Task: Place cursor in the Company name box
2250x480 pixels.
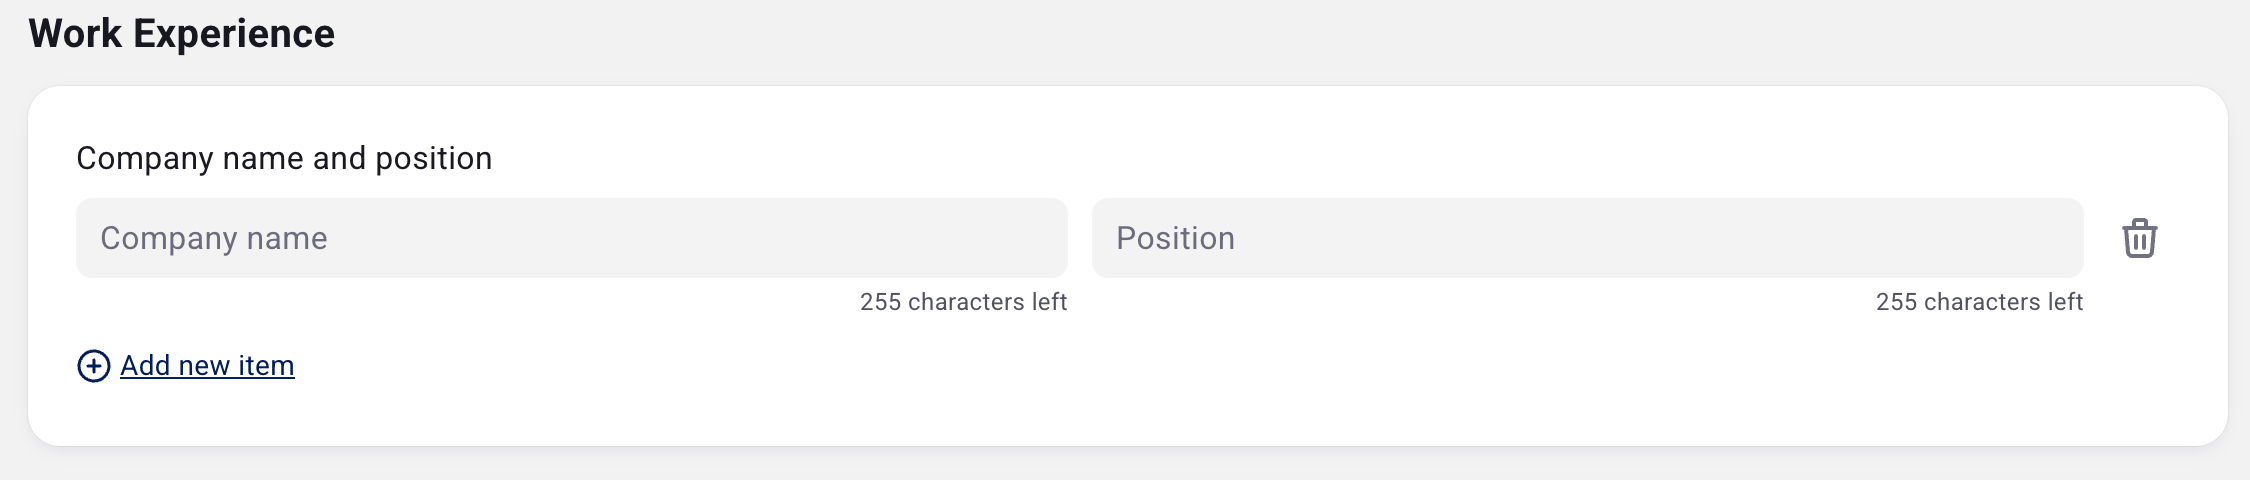Action: tap(571, 238)
